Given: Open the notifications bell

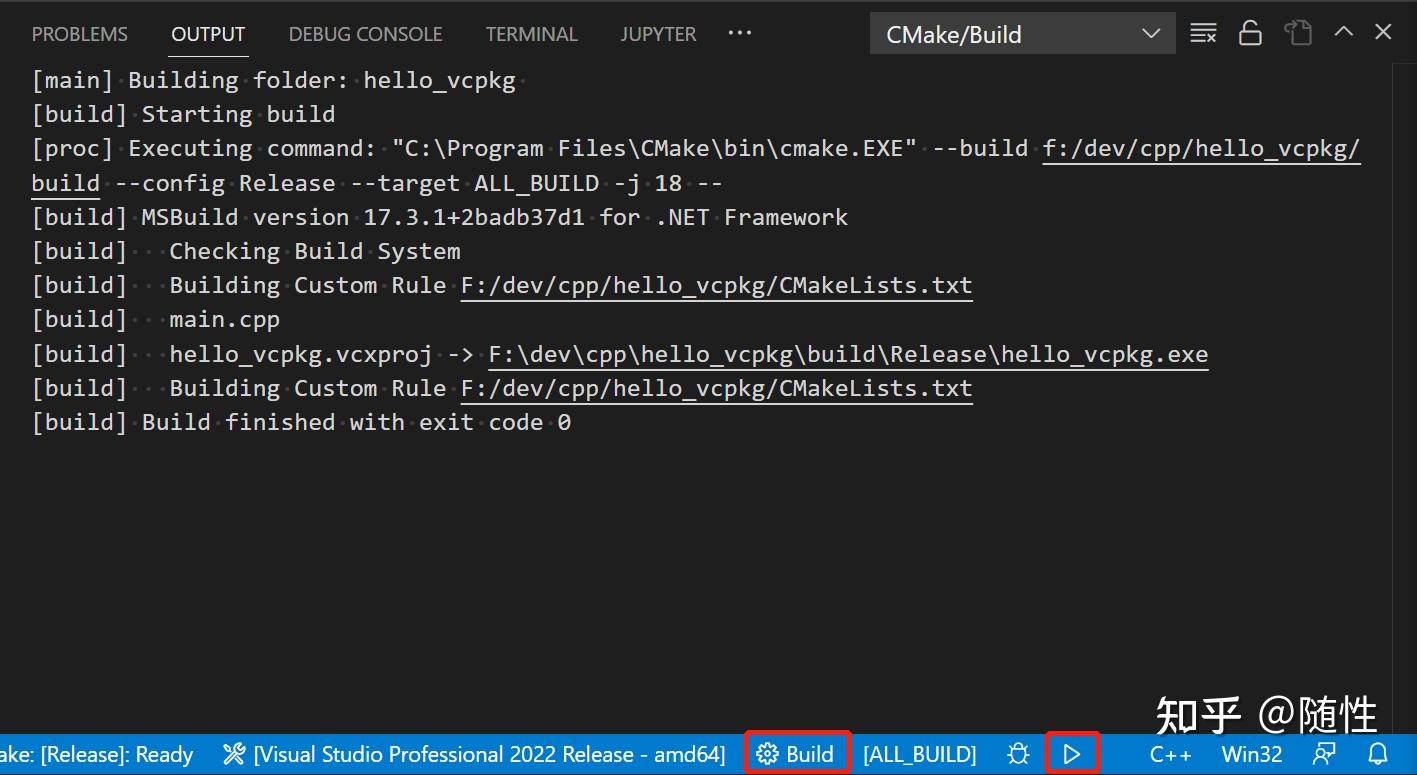Looking at the screenshot, I should click(1380, 753).
